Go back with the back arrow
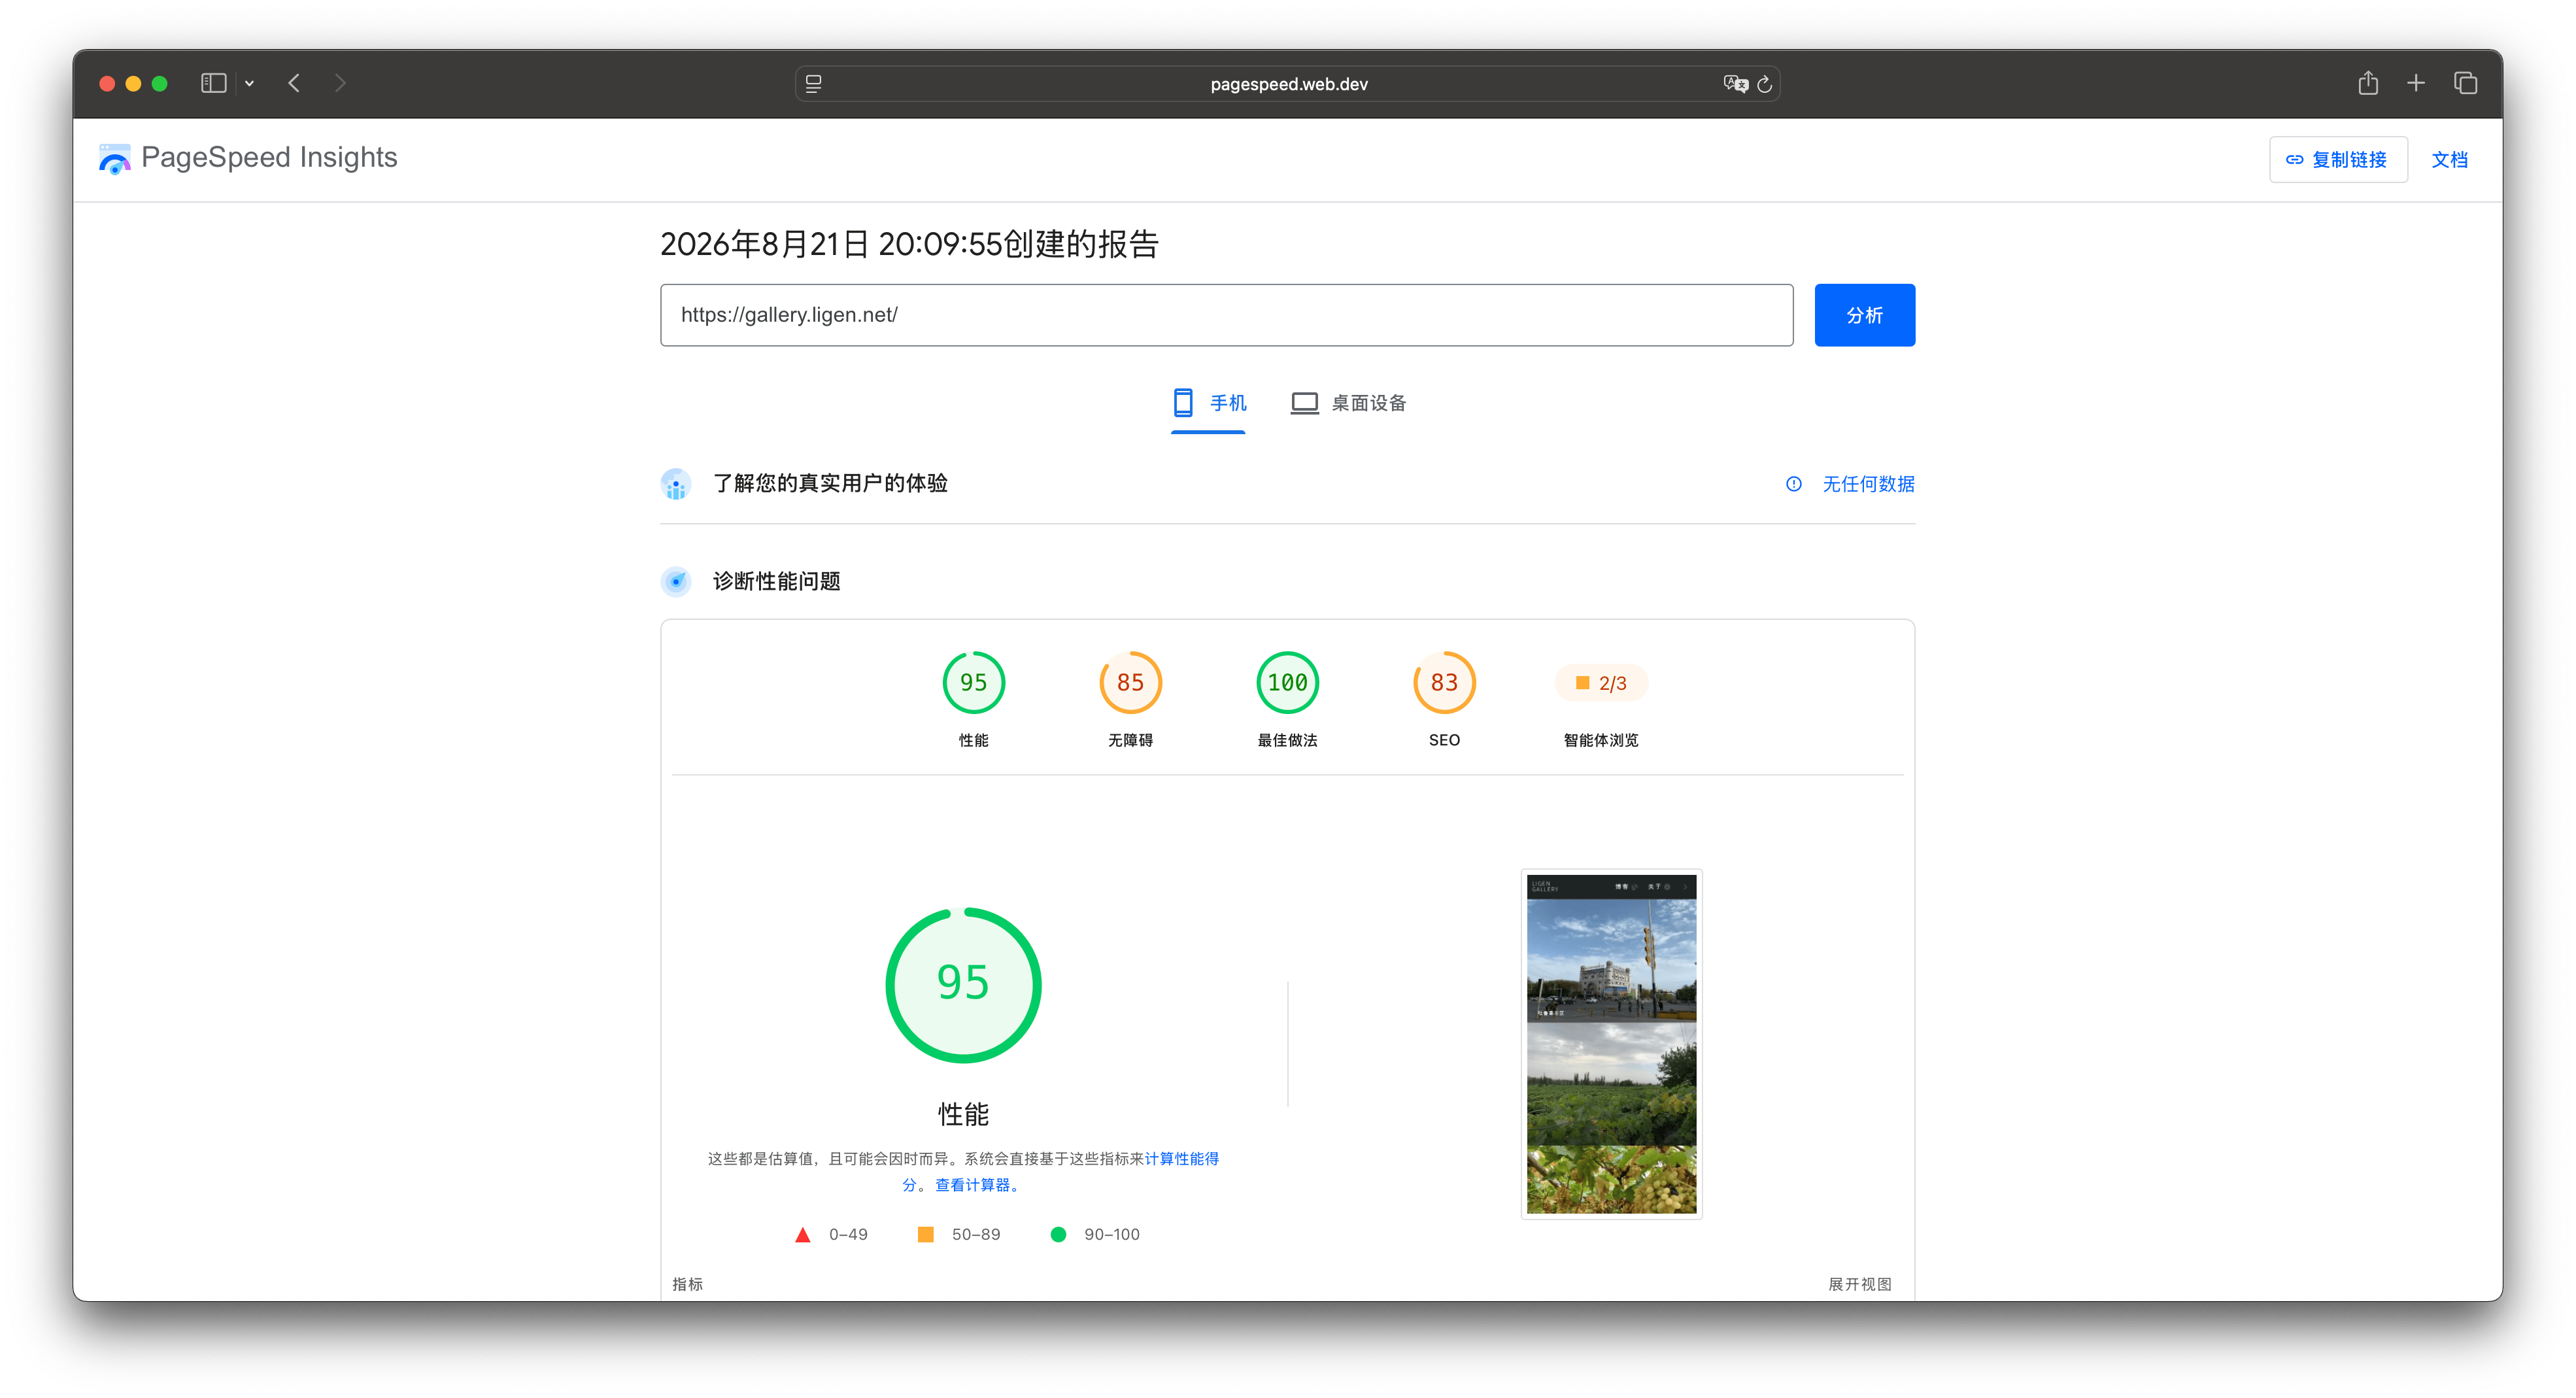 (294, 83)
